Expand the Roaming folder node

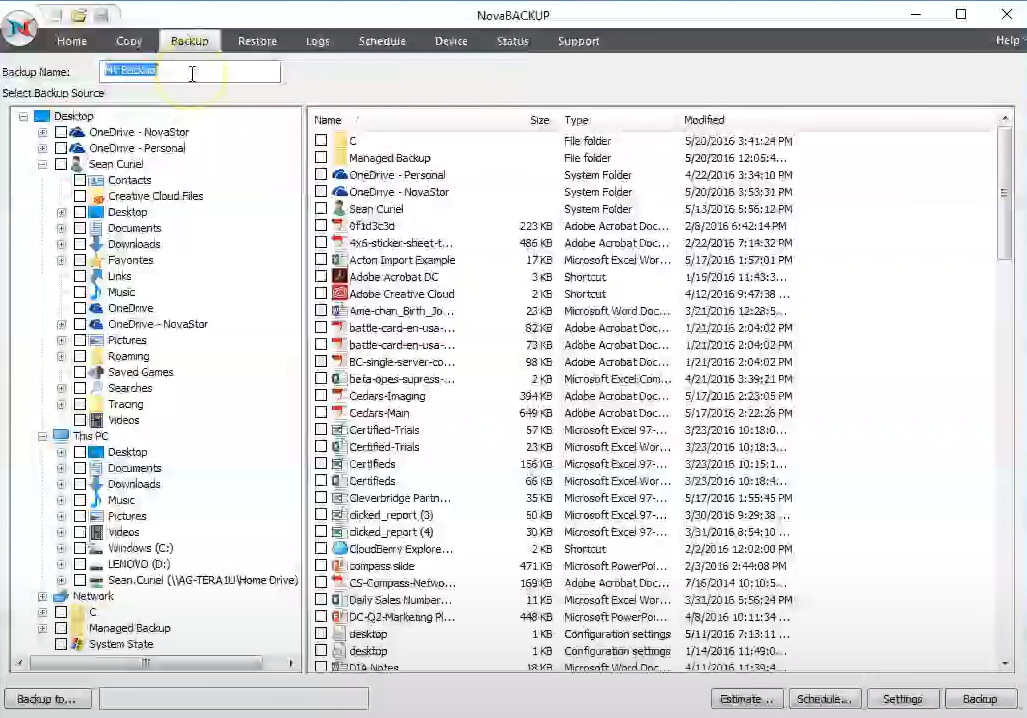click(61, 356)
